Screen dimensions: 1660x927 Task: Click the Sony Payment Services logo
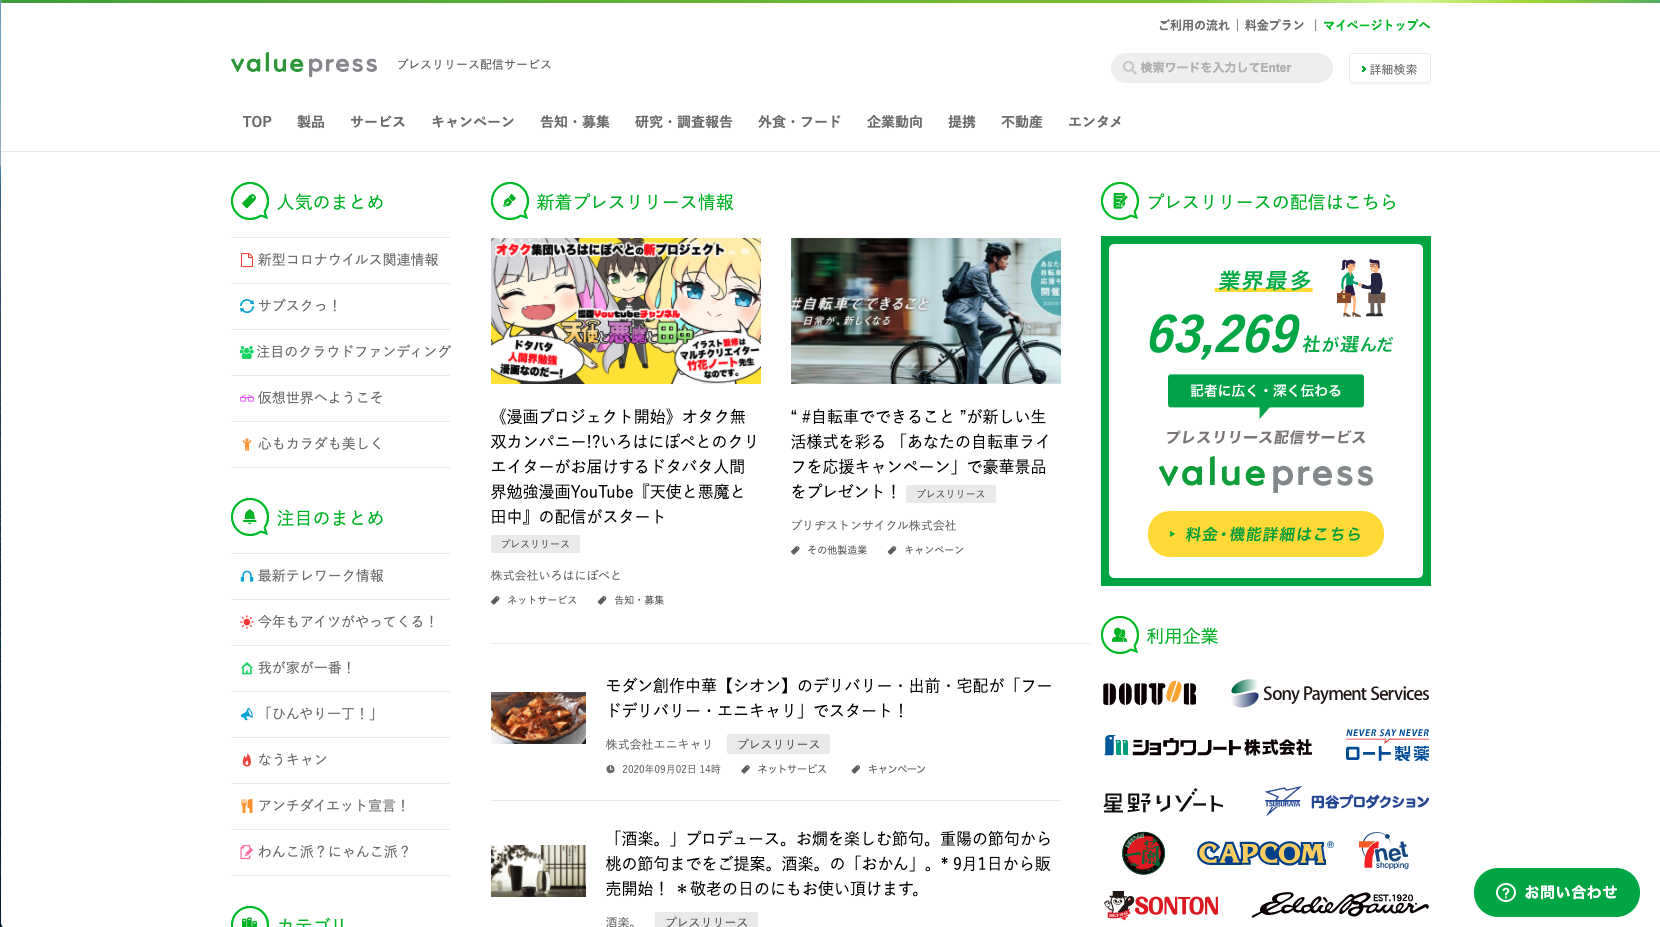click(x=1329, y=693)
